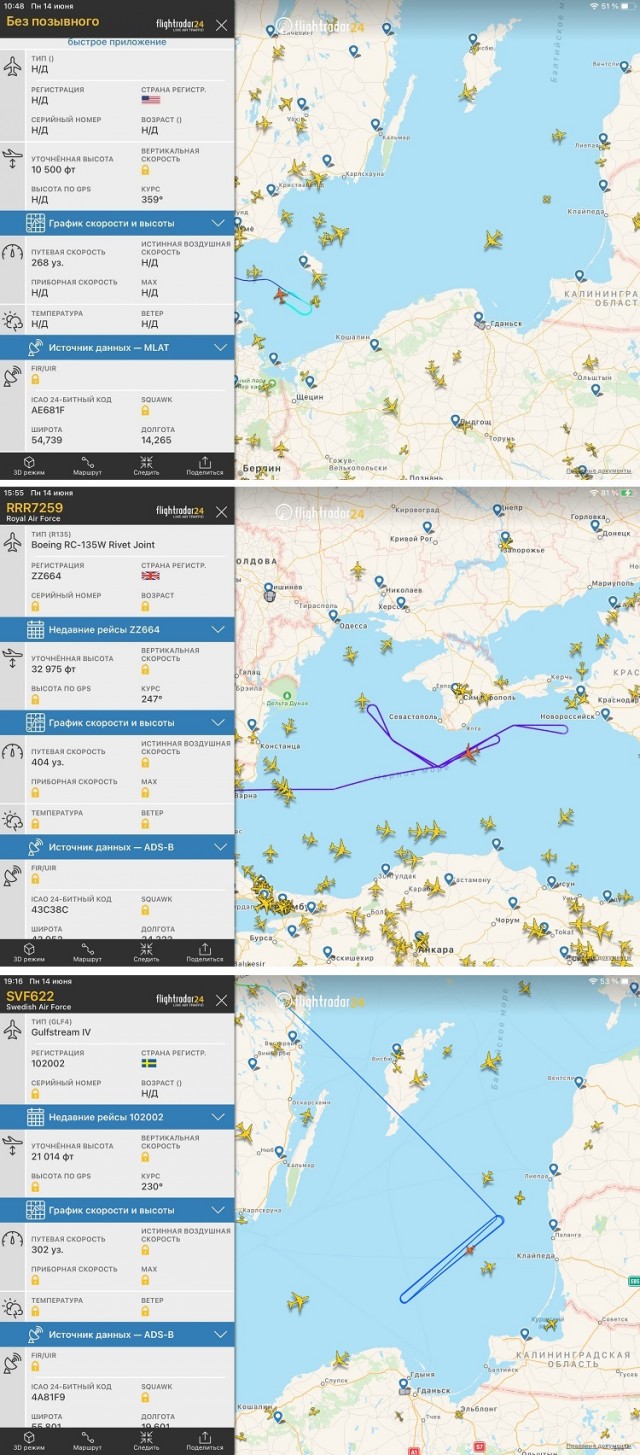640x1455 pixels.
Task: Tap the Gulfstream IV type text
Action: tap(59, 1032)
